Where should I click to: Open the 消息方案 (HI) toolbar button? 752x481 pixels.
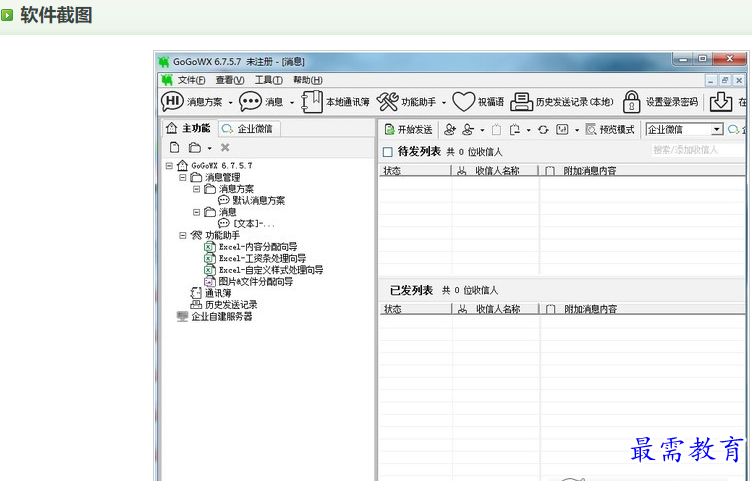coord(191,102)
